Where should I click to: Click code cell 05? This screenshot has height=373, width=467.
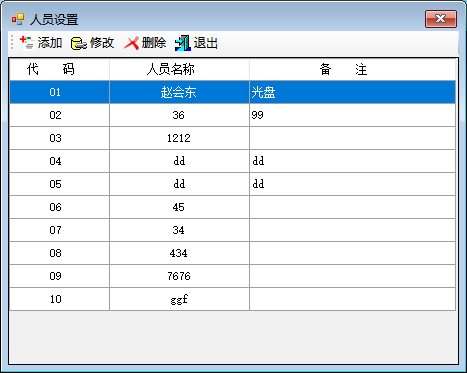(x=59, y=184)
